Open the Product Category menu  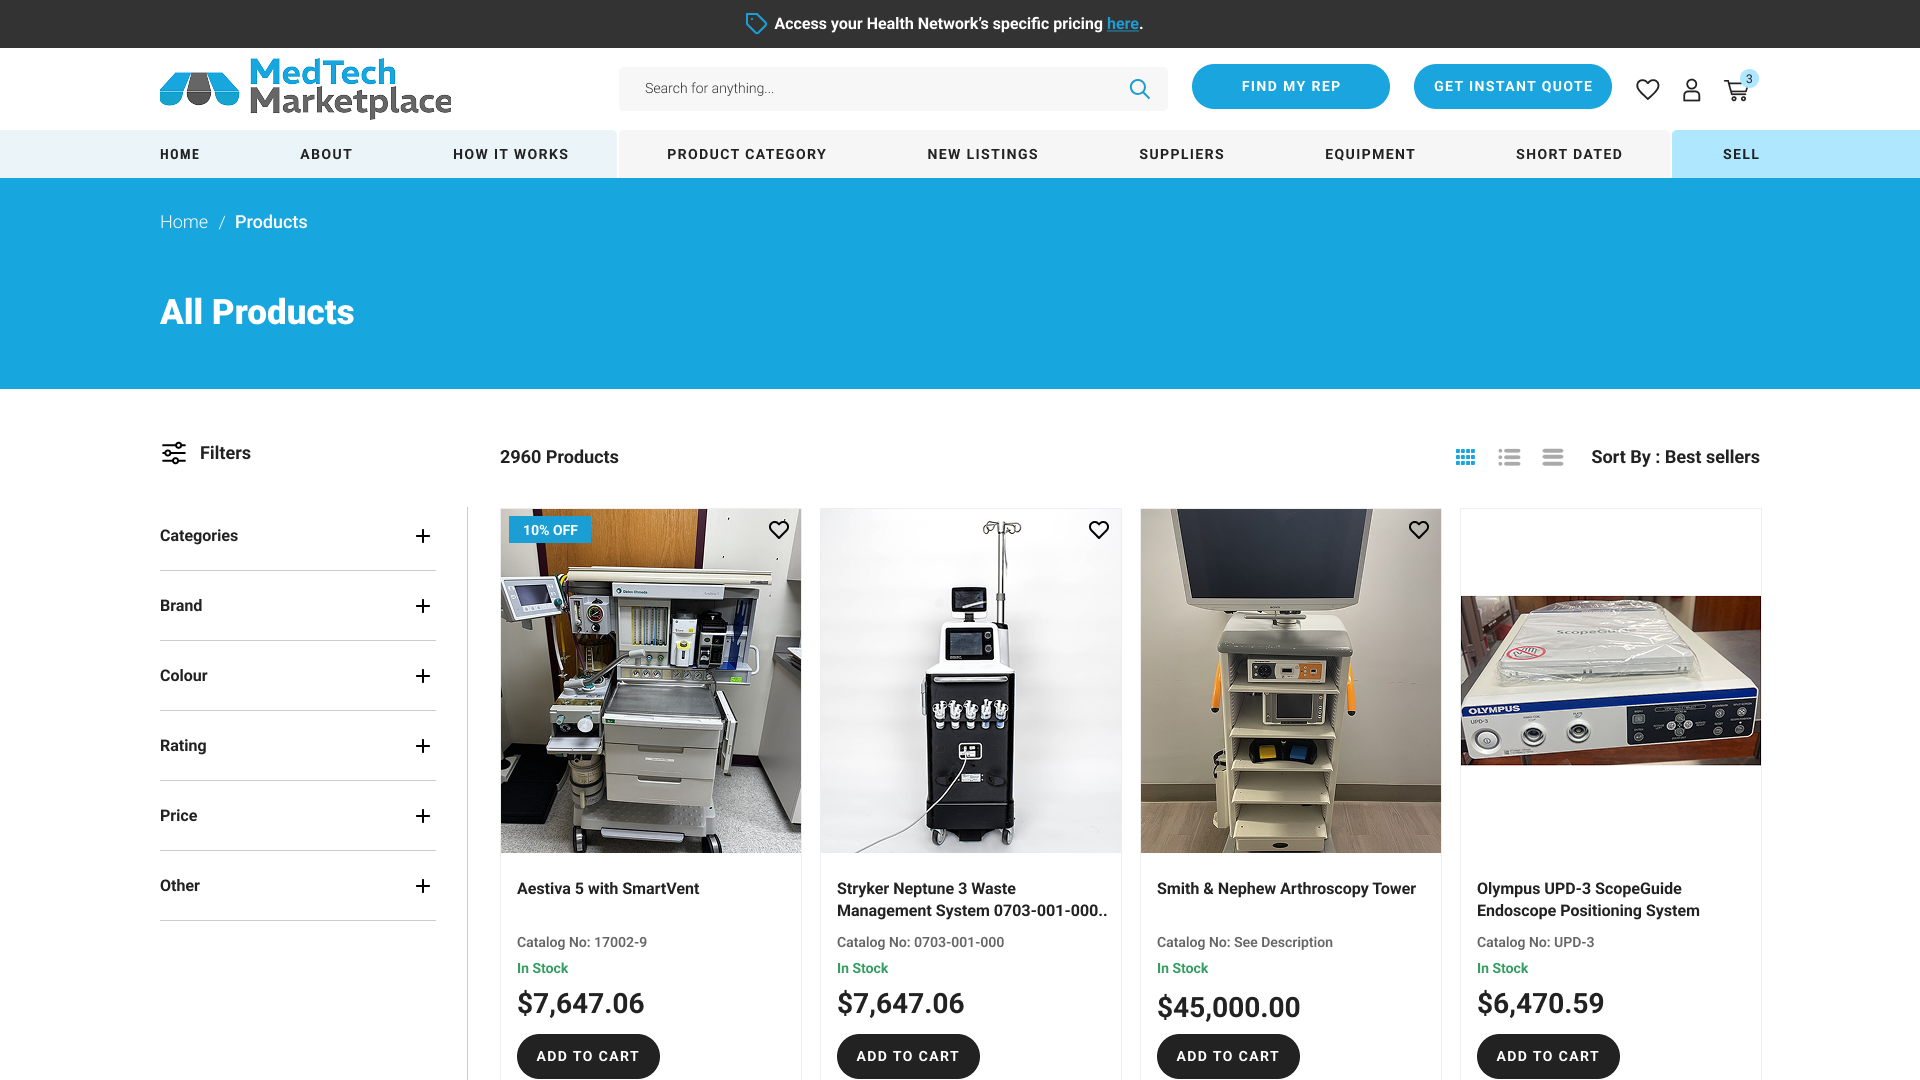tap(746, 154)
